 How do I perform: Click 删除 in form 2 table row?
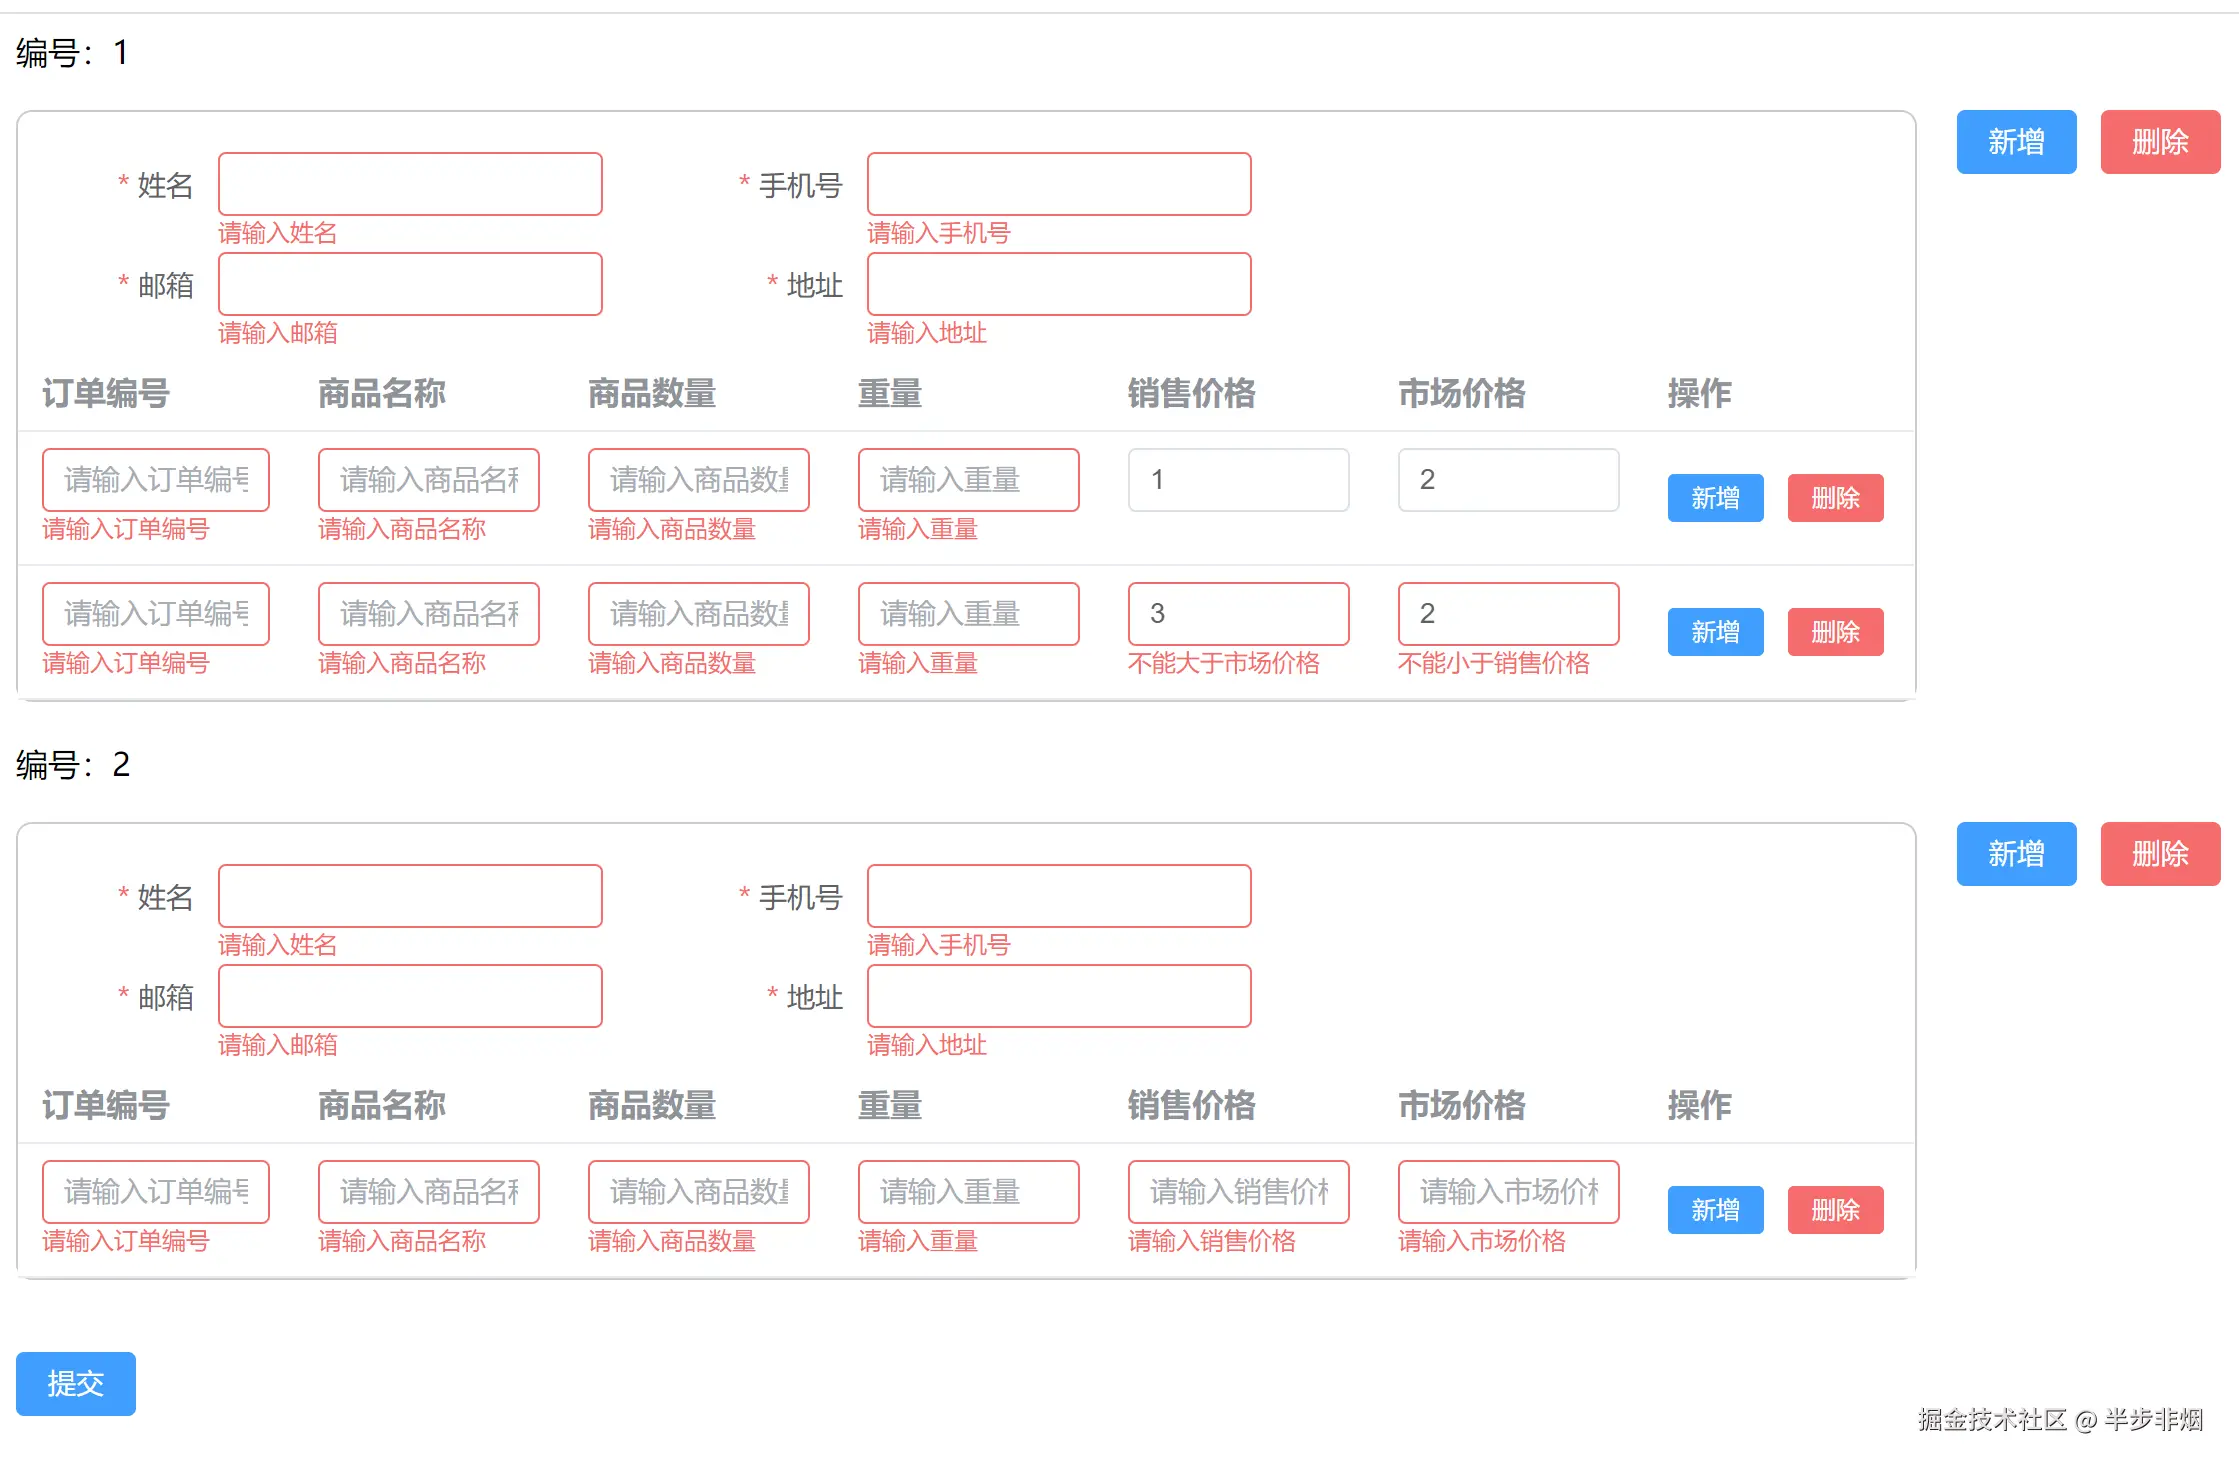pos(1834,1210)
